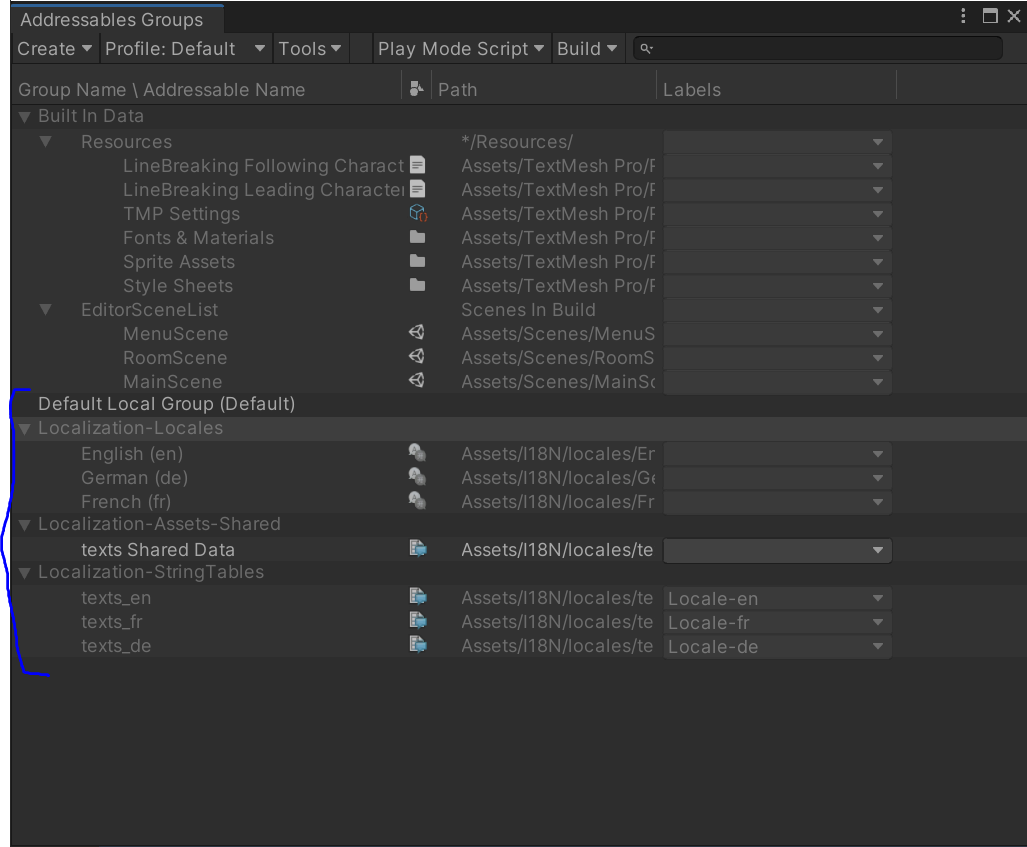Open the Tools menu
Screen dimensions: 1027x847
(310, 47)
